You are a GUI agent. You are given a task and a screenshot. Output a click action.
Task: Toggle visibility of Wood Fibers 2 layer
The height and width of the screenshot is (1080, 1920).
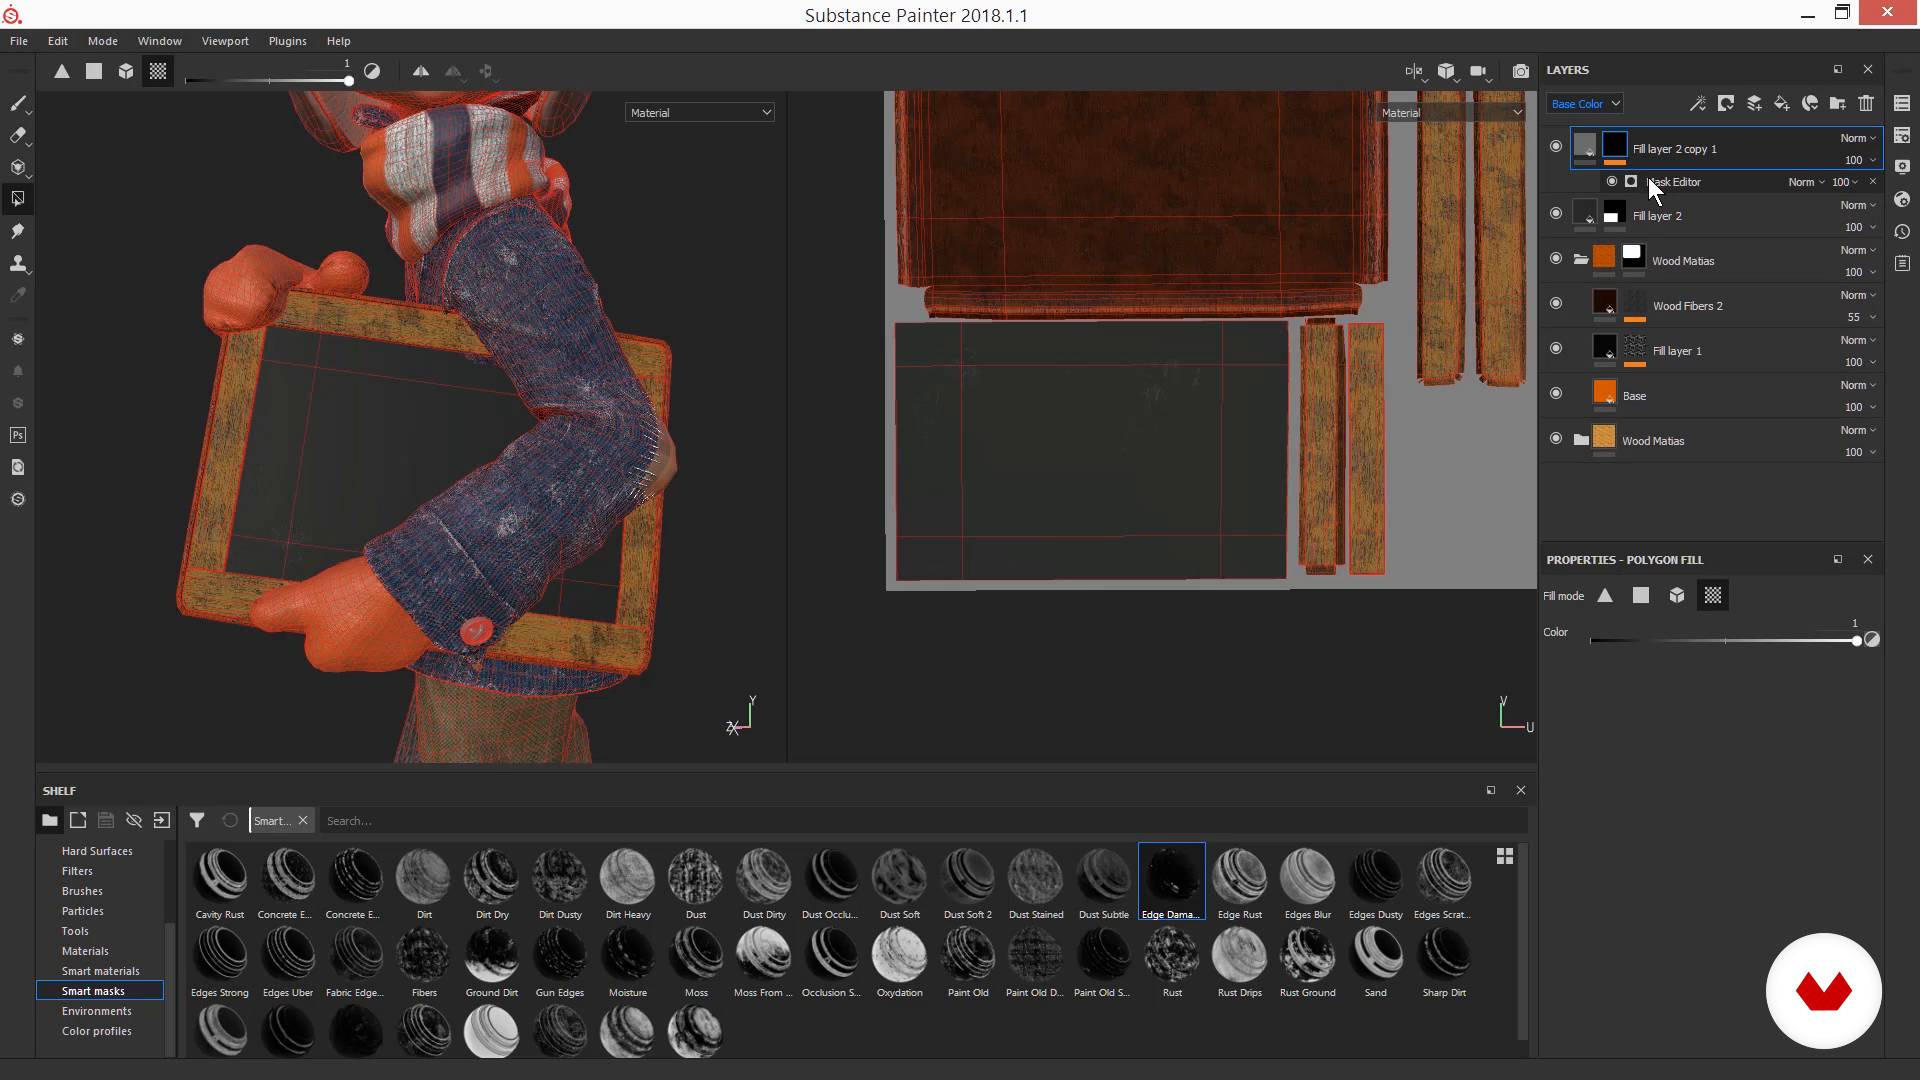click(1555, 303)
